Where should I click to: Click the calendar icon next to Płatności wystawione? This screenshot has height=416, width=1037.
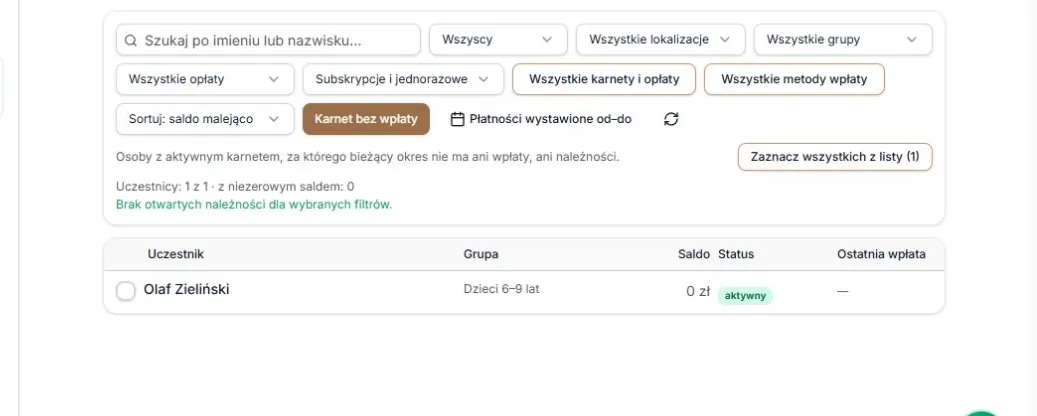pos(457,119)
